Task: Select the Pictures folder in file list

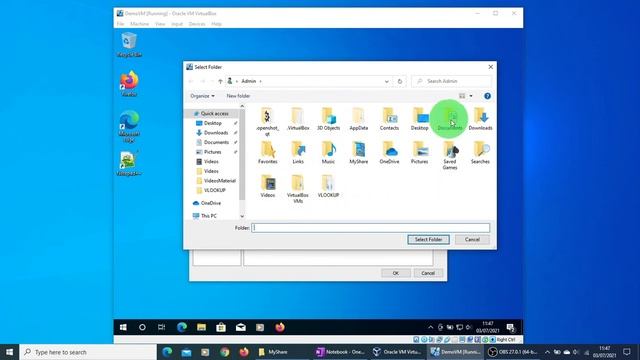Action: 420,153
